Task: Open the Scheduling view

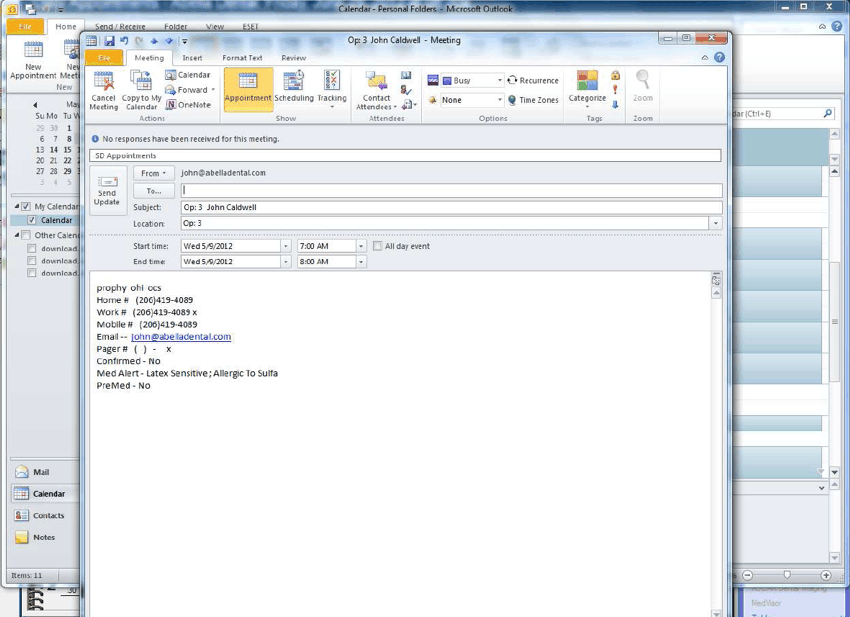Action: click(x=294, y=89)
